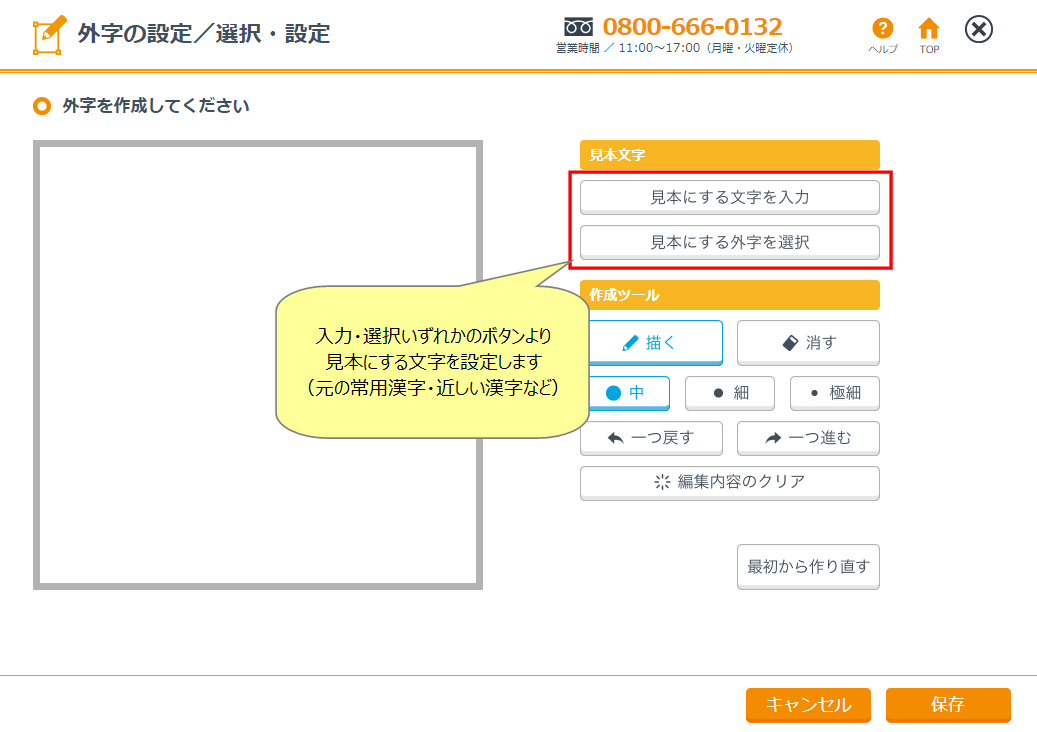Click 編集内容のクリア clear edits button
The height and width of the screenshot is (732, 1037).
pyautogui.click(x=729, y=482)
